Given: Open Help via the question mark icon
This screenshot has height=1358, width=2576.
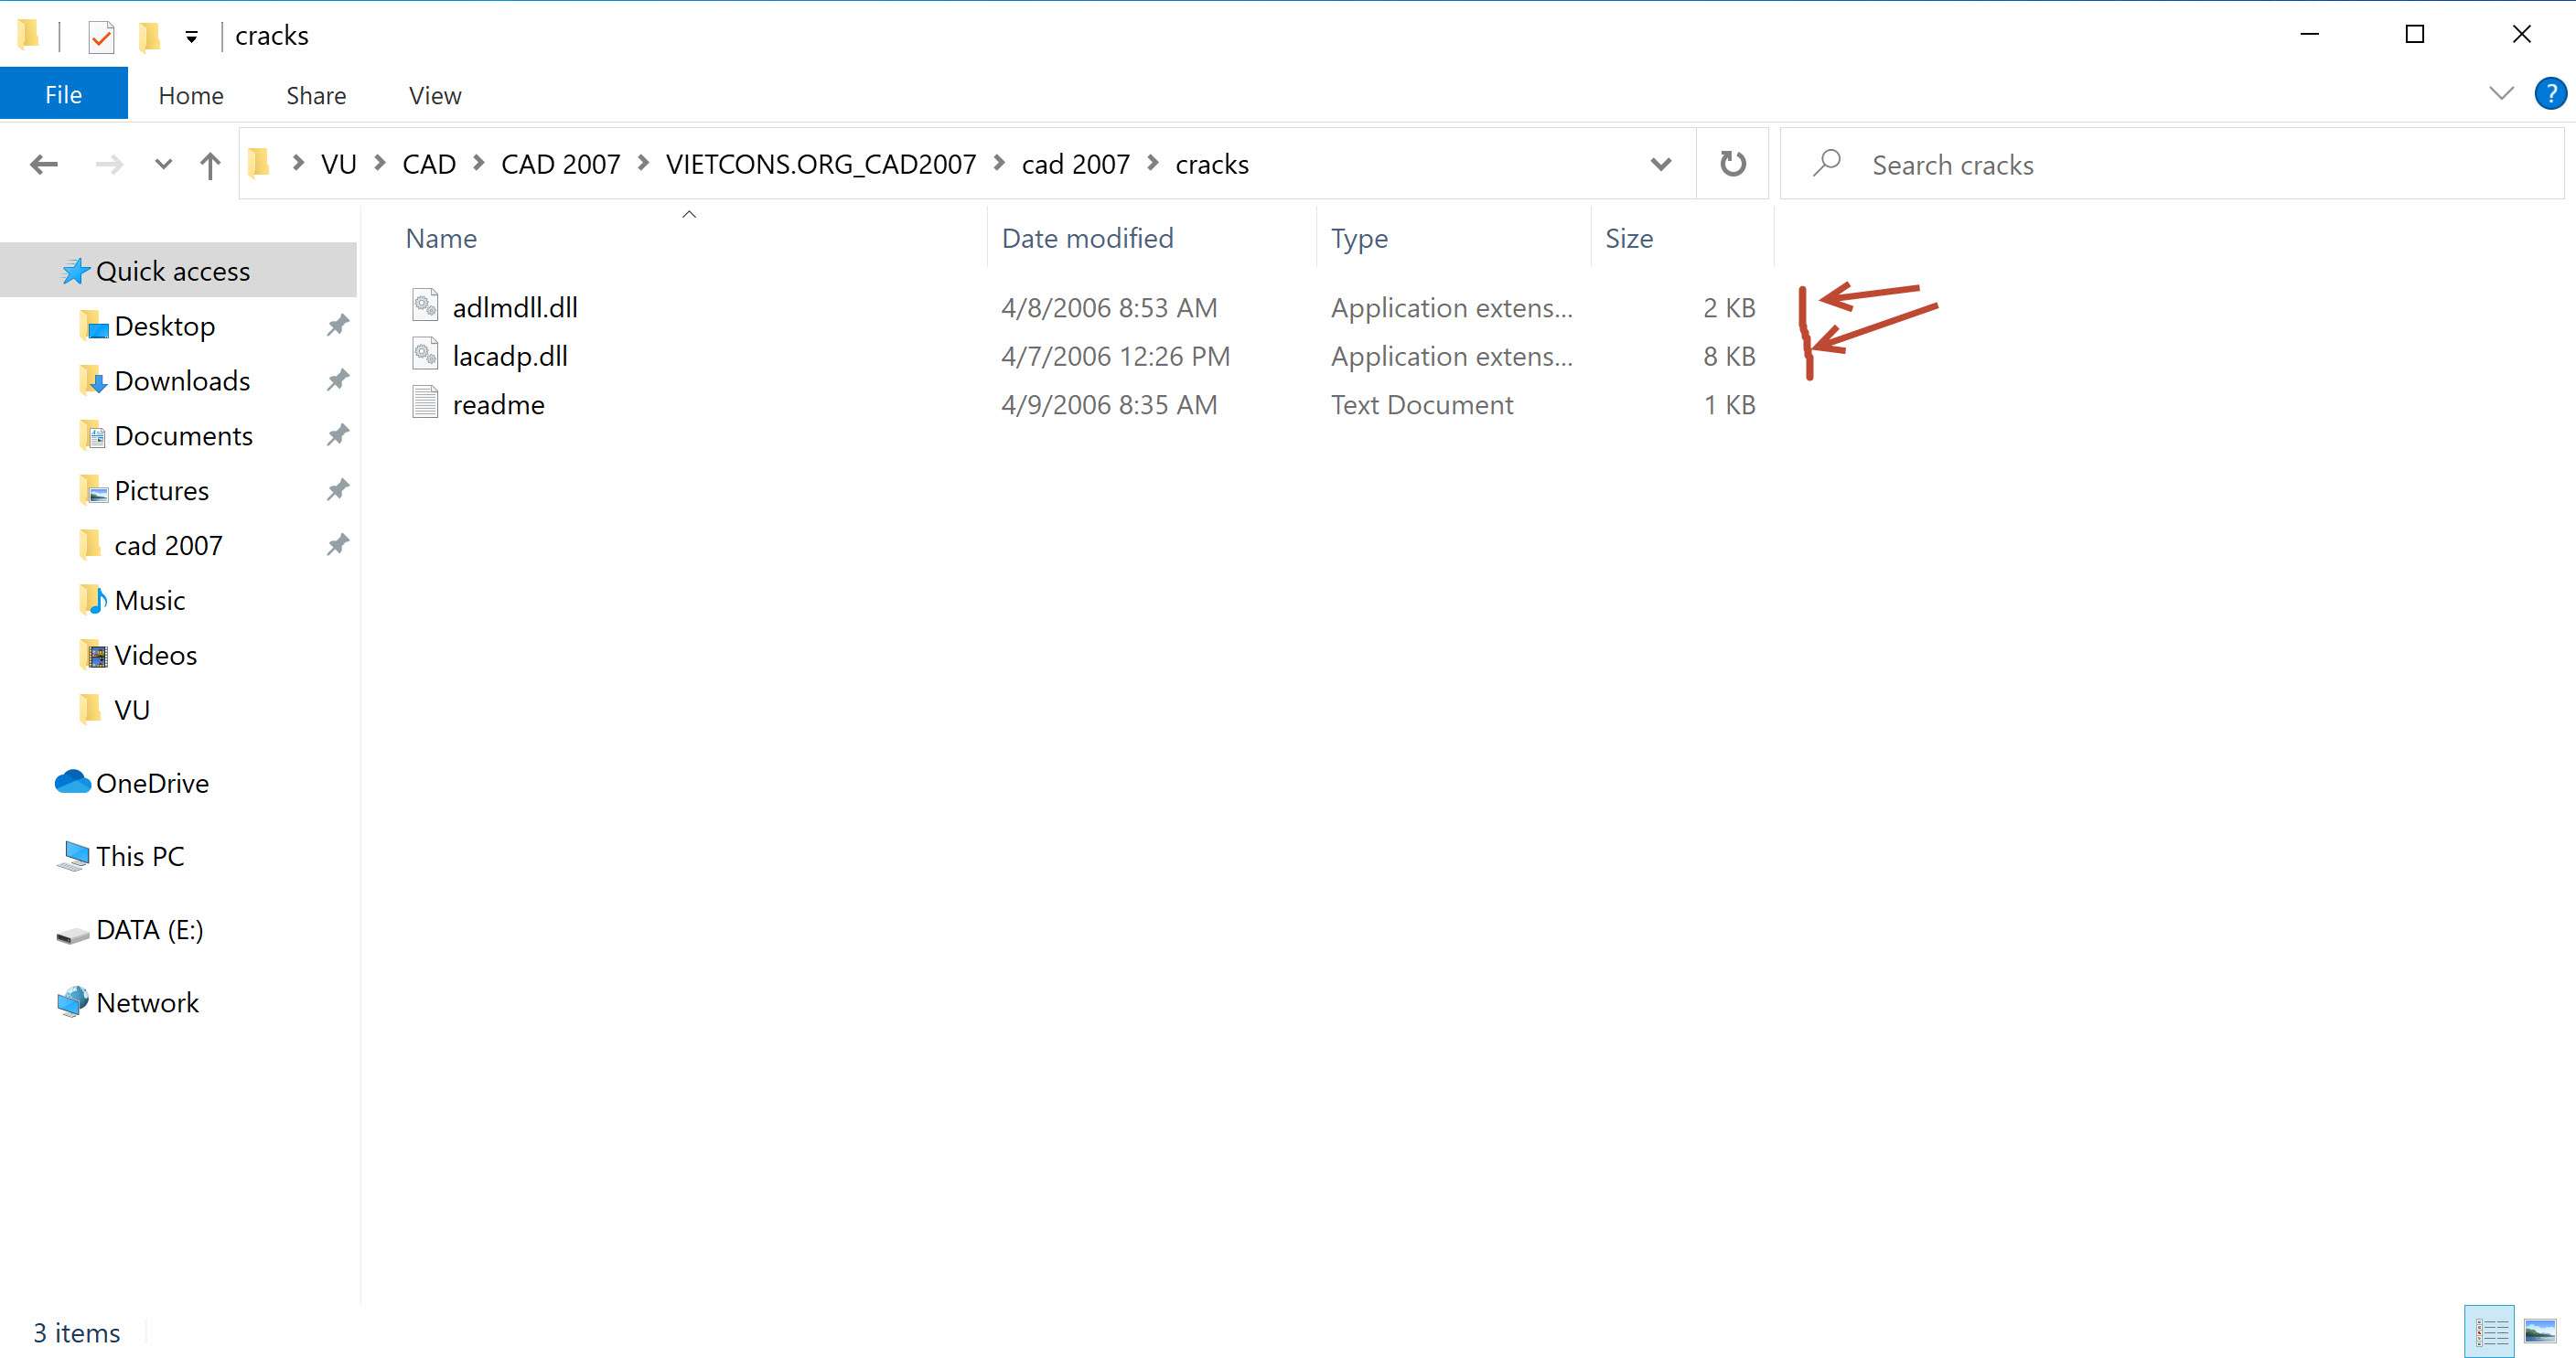Looking at the screenshot, I should click(x=2550, y=94).
